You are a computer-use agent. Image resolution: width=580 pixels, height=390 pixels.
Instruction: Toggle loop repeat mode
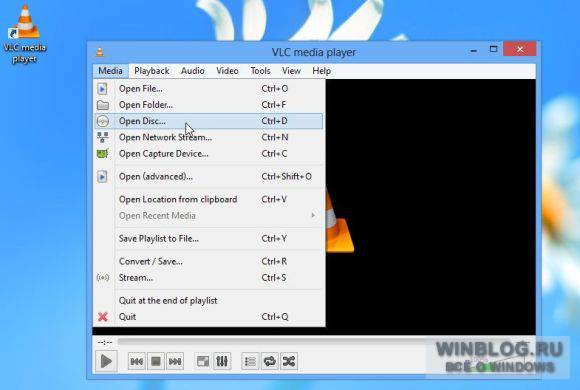point(270,361)
